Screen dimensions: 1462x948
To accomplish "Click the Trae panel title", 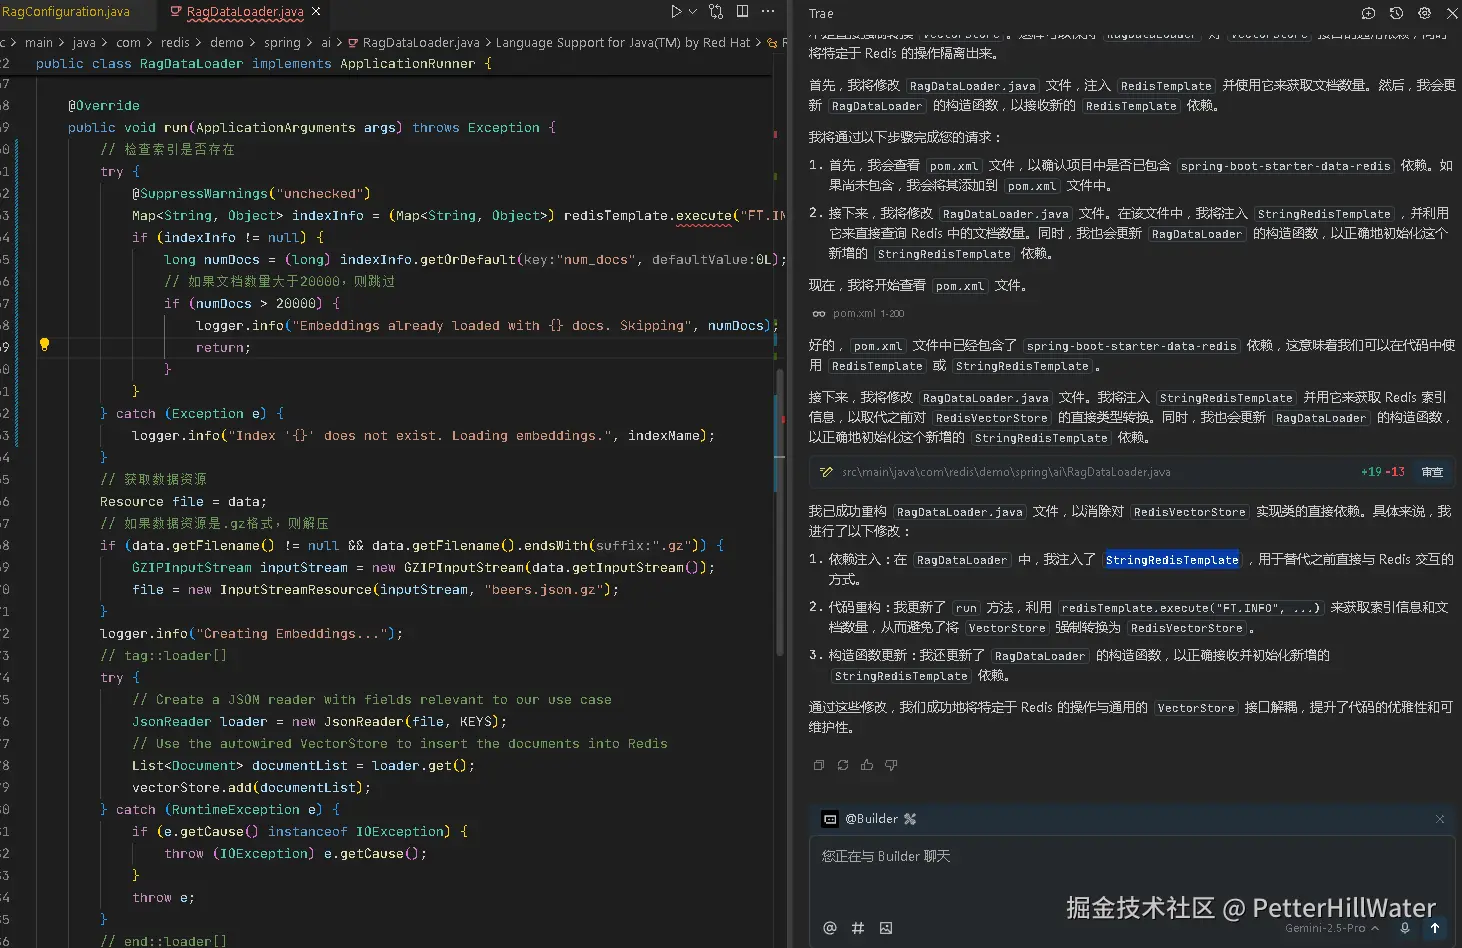I will (821, 13).
